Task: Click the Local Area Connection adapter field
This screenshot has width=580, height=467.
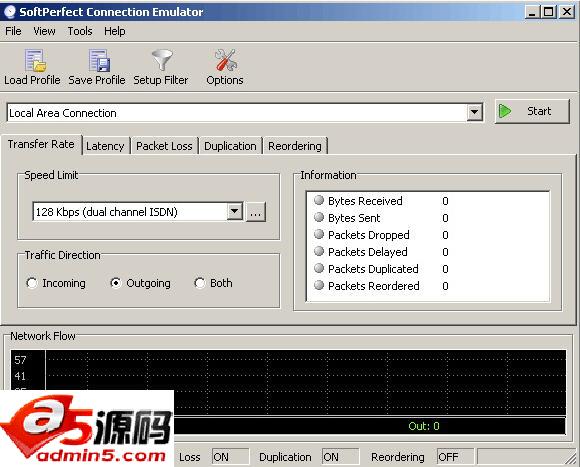Action: click(245, 113)
